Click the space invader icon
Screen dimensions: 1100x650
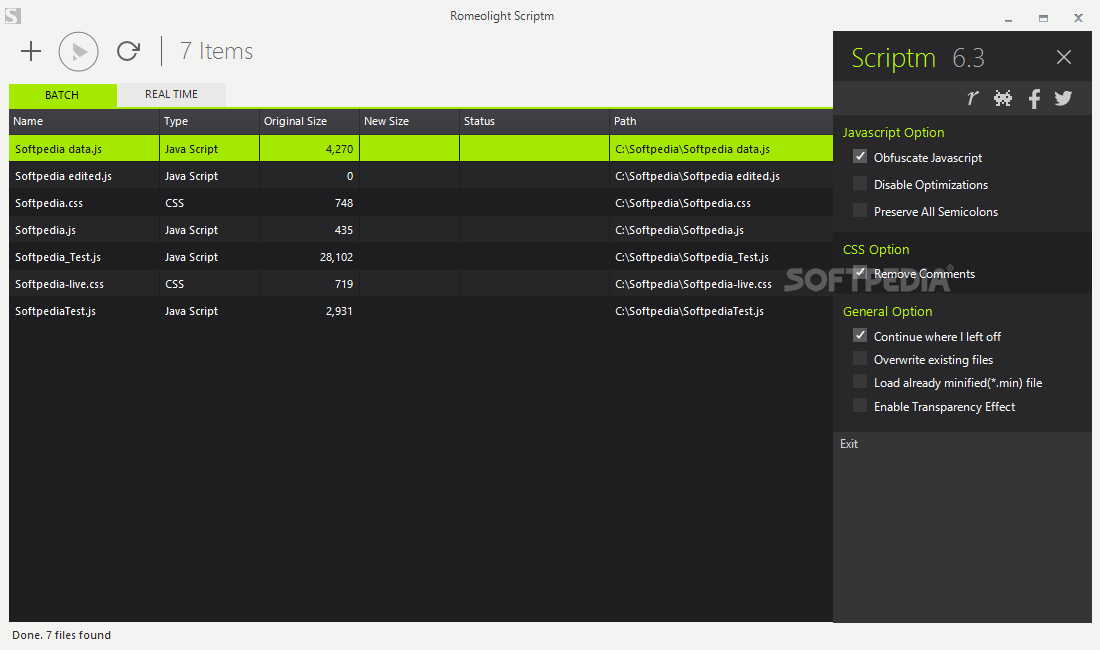[x=1003, y=98]
